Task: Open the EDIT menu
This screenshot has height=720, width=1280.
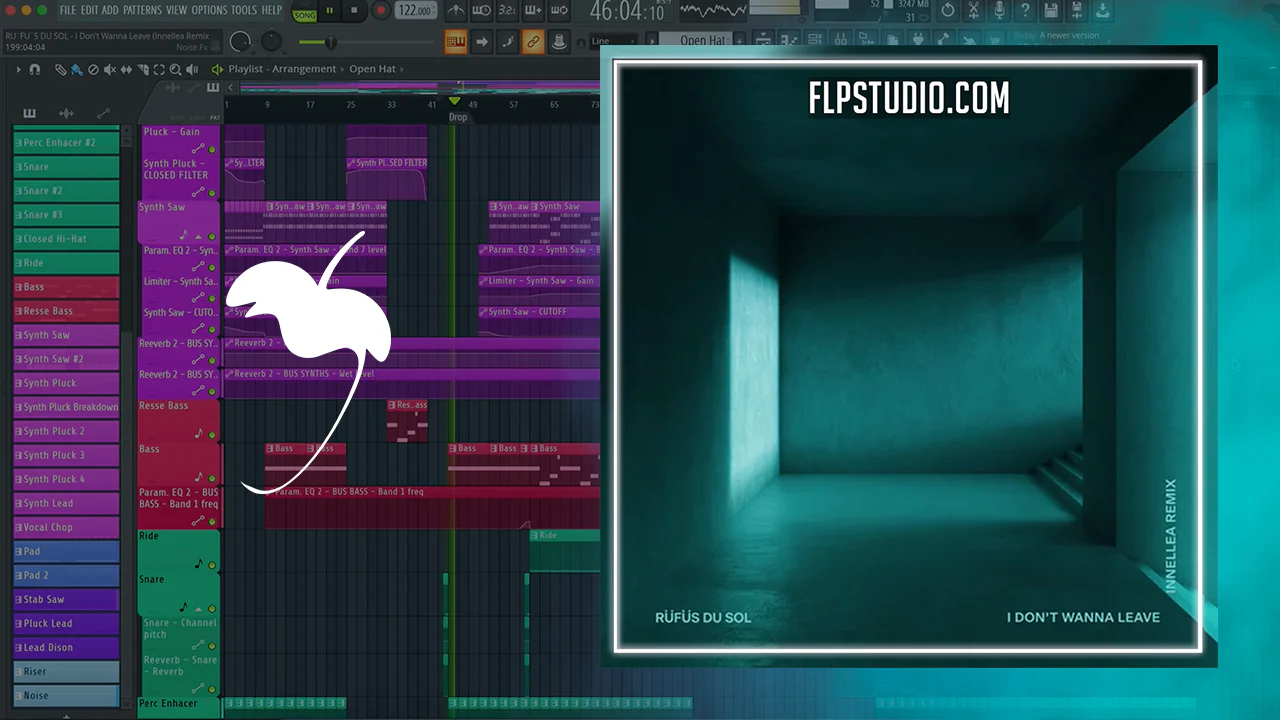Action: [x=90, y=10]
